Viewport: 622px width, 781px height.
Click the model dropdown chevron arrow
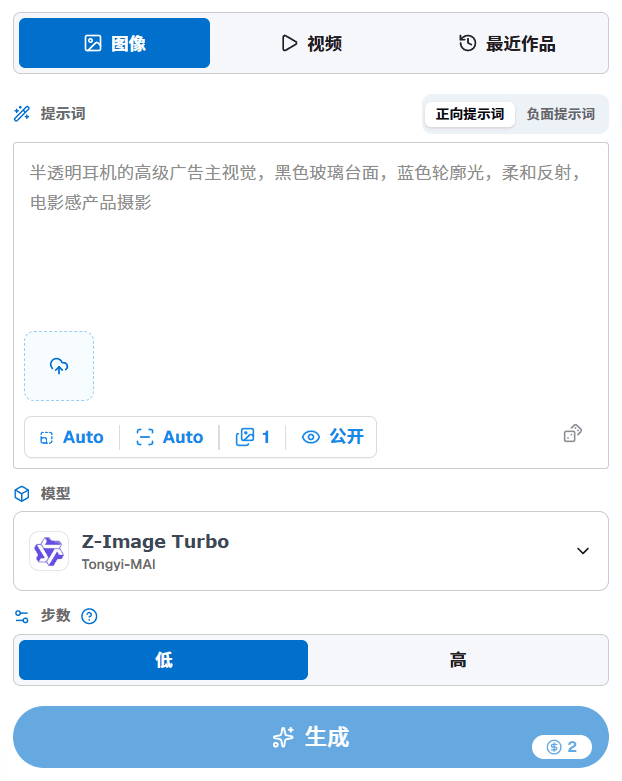click(583, 551)
